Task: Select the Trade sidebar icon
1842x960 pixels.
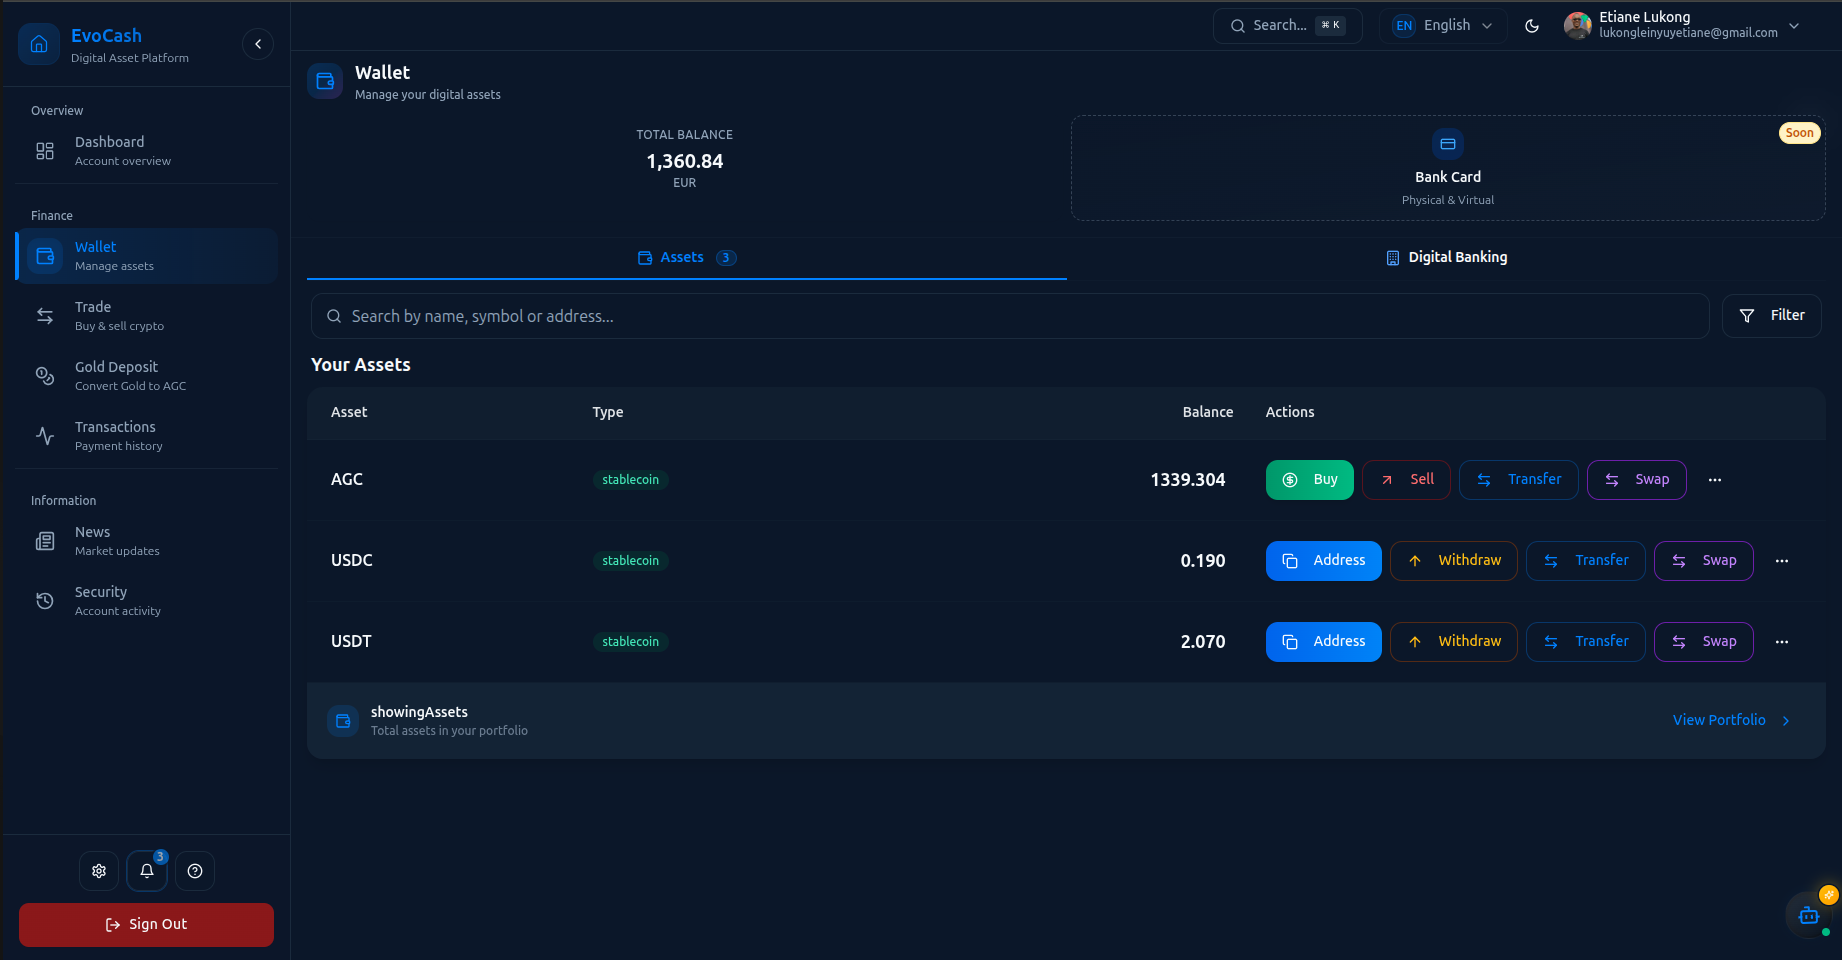Action: point(44,315)
